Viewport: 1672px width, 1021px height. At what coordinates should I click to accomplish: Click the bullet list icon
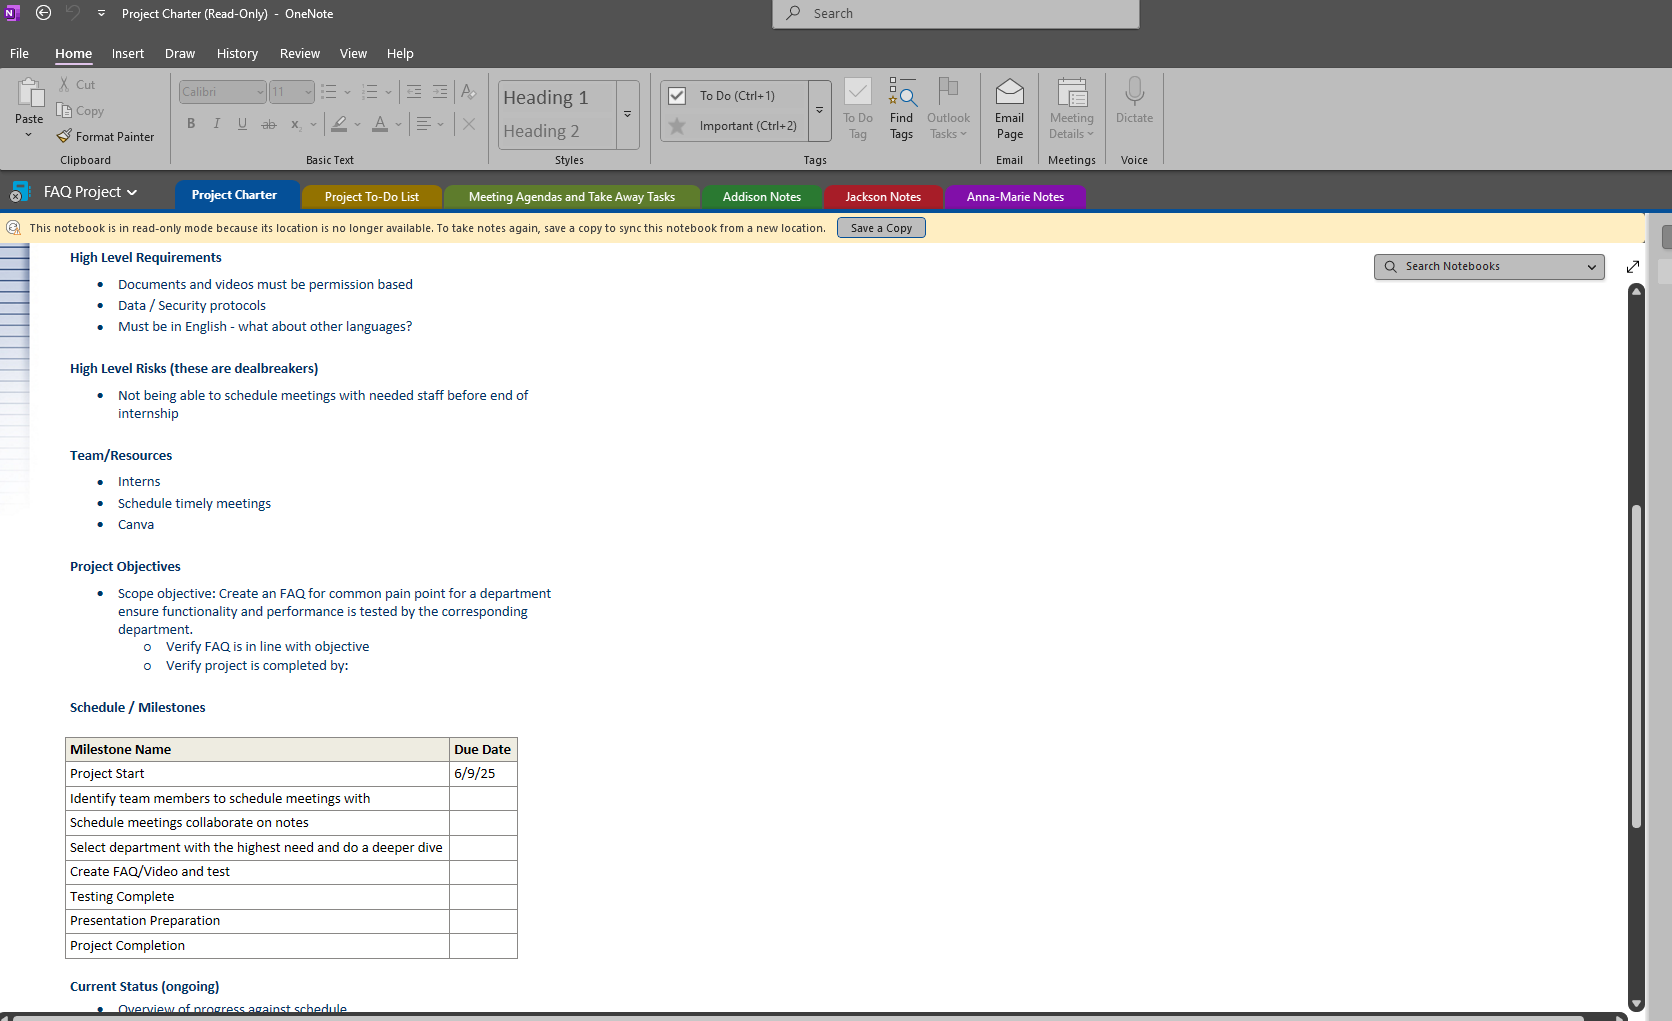click(x=328, y=92)
